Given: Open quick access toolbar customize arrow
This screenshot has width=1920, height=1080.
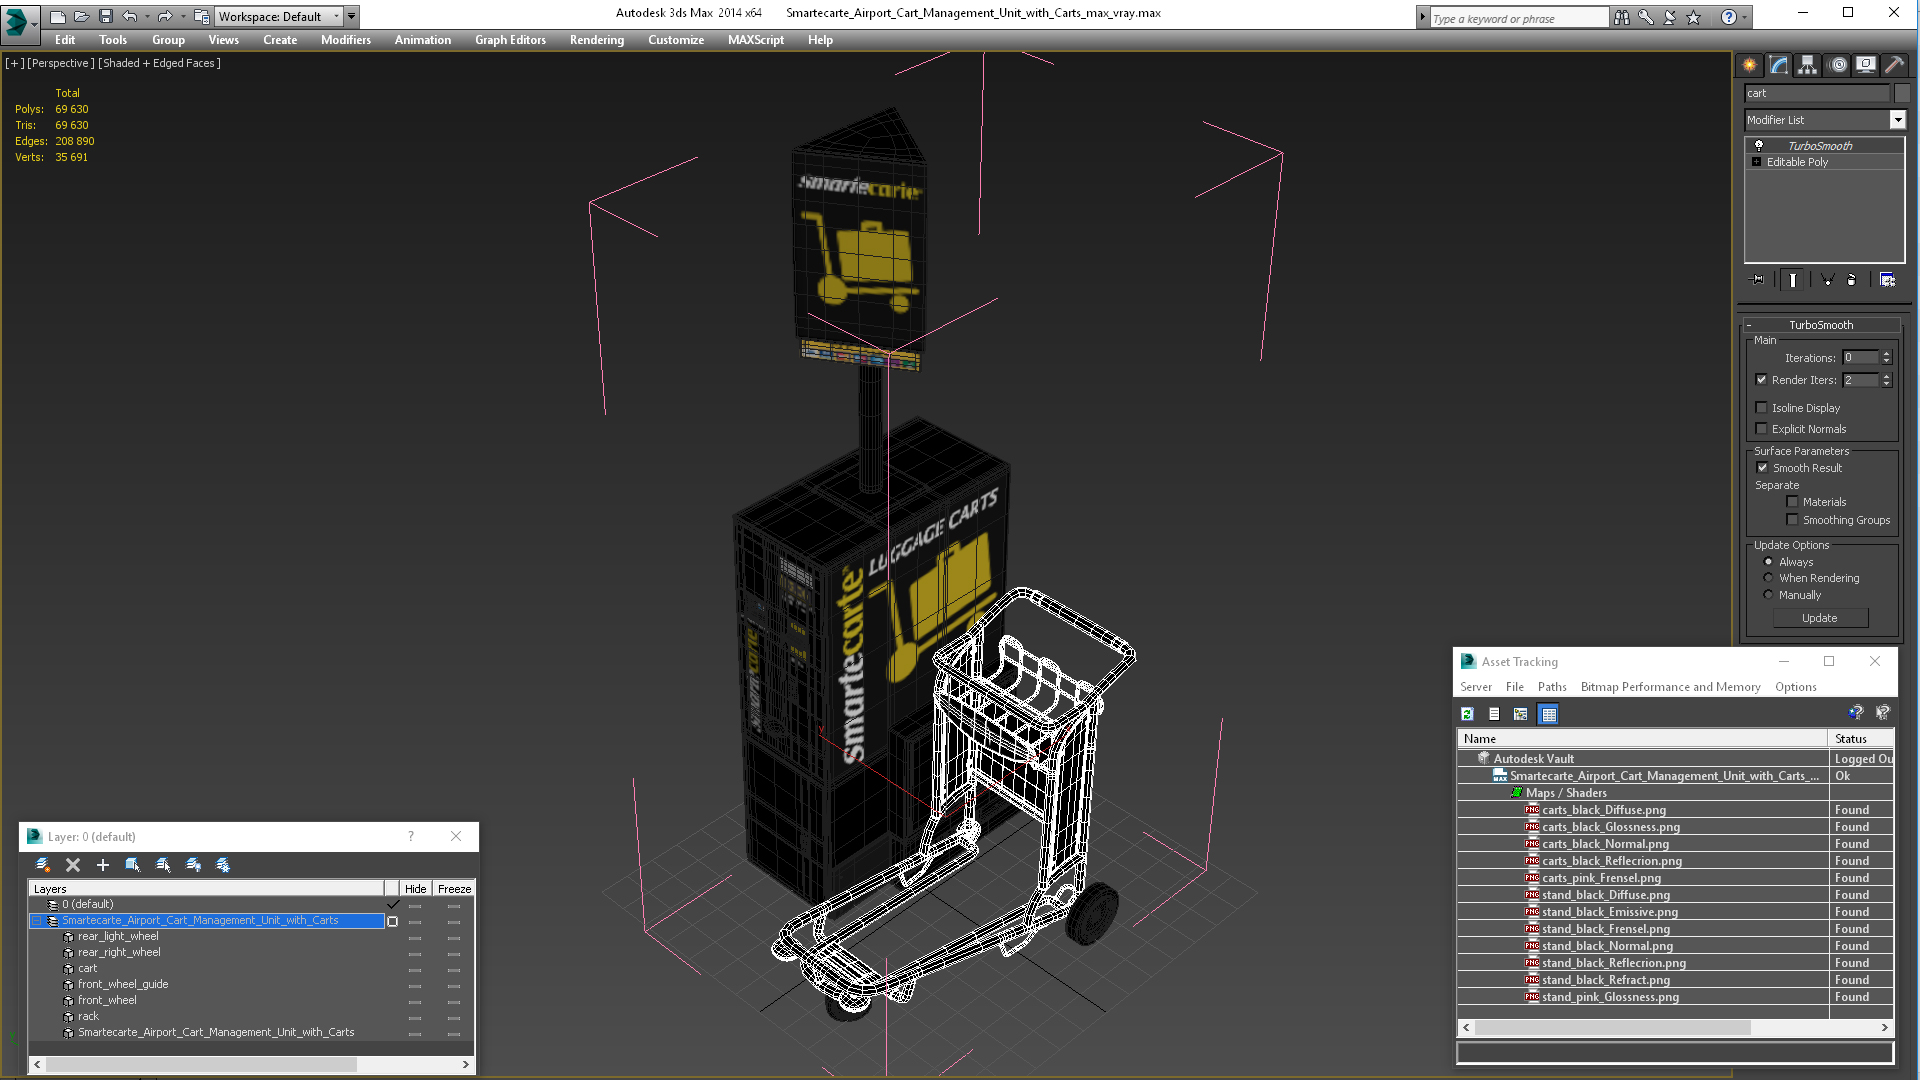Looking at the screenshot, I should [x=352, y=16].
